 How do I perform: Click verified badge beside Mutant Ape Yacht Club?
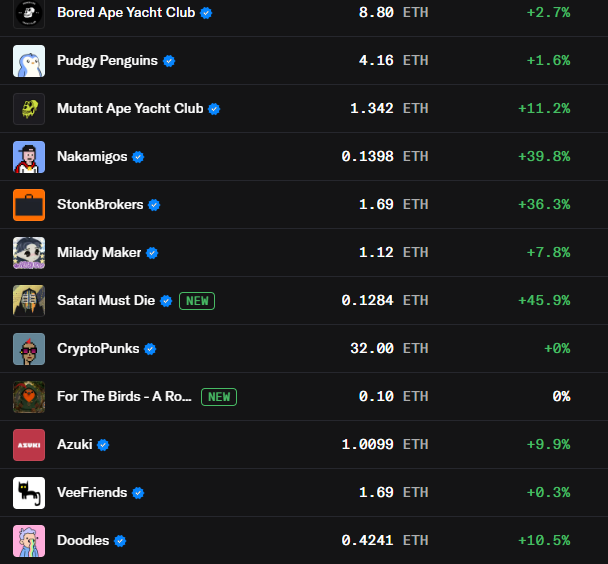tap(214, 109)
